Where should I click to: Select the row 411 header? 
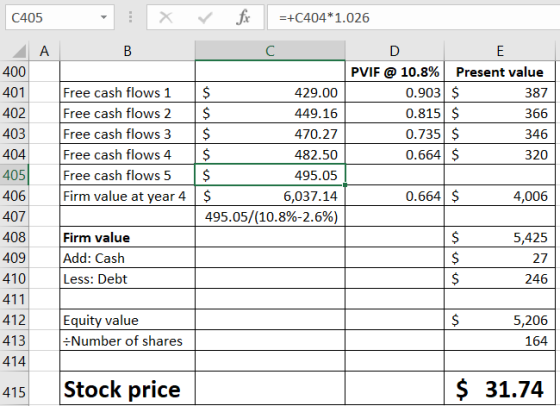coord(14,299)
